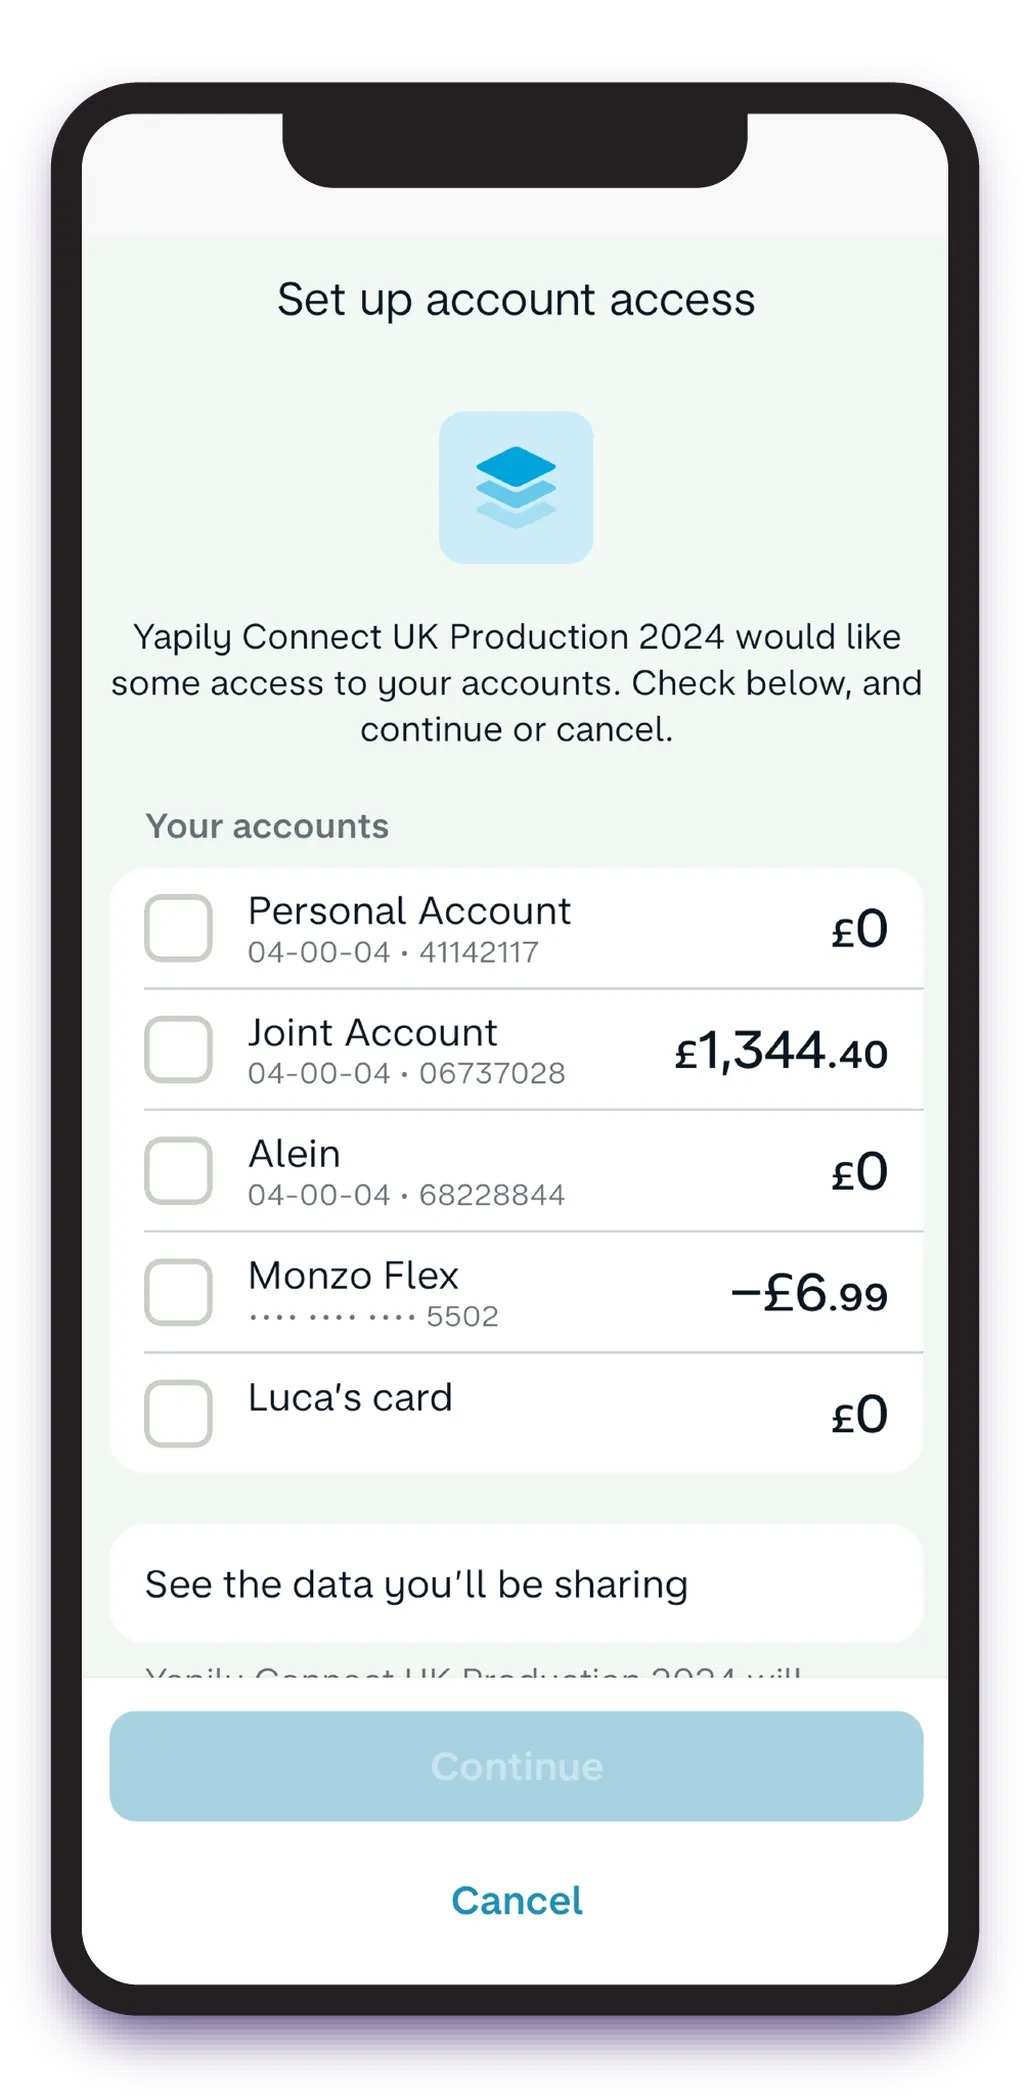
Task: Click the stacked layers icon
Action: pos(516,488)
